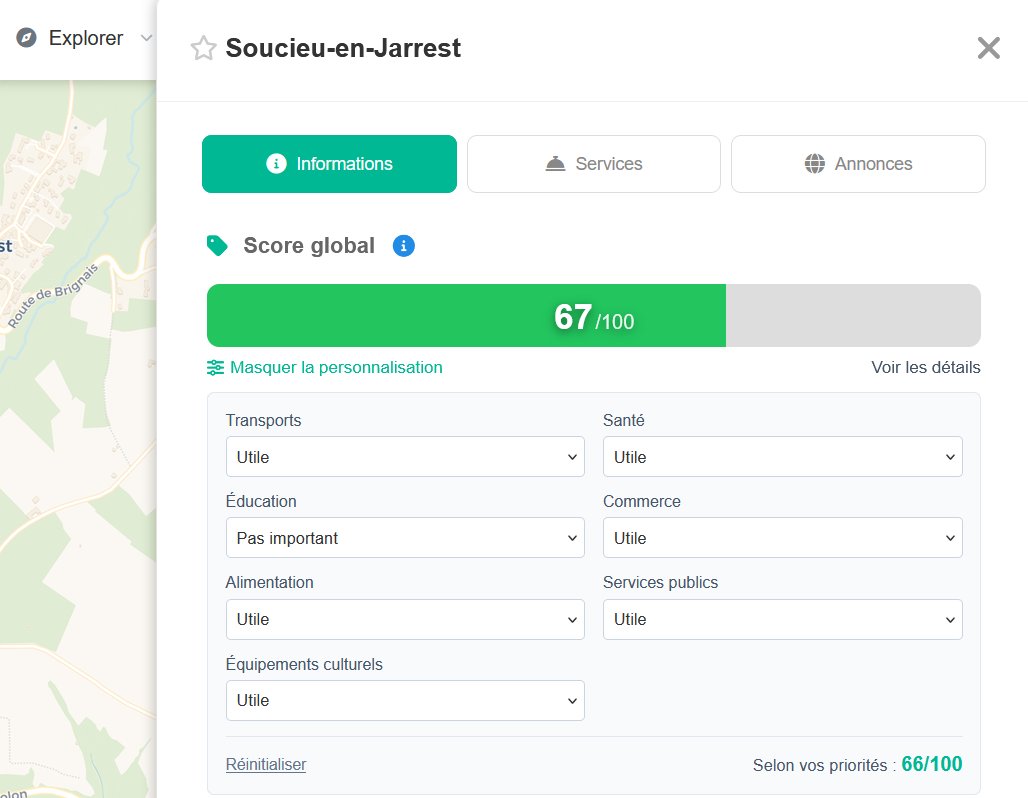Open the Commerce priority dropdown
The width and height of the screenshot is (1028, 798).
tap(783, 538)
